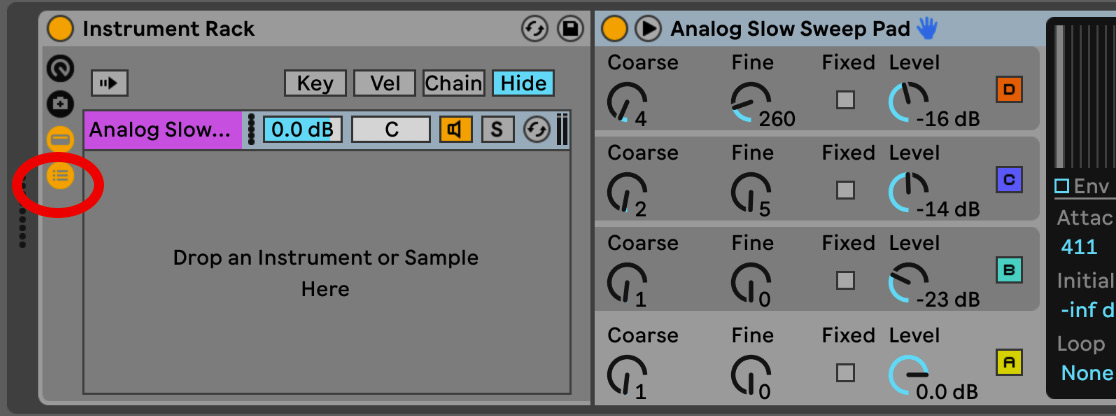Toggle the Instrument Rack device activator

click(x=60, y=28)
